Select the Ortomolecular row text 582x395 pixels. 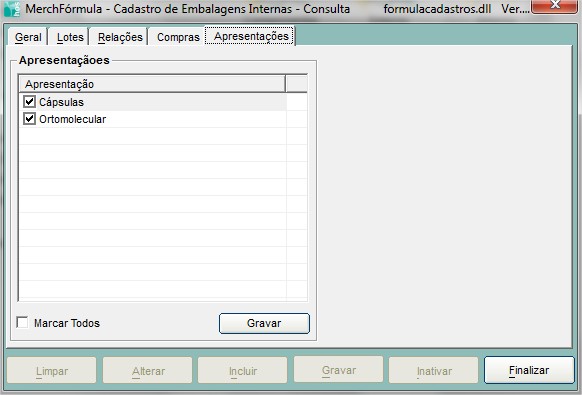point(72,119)
